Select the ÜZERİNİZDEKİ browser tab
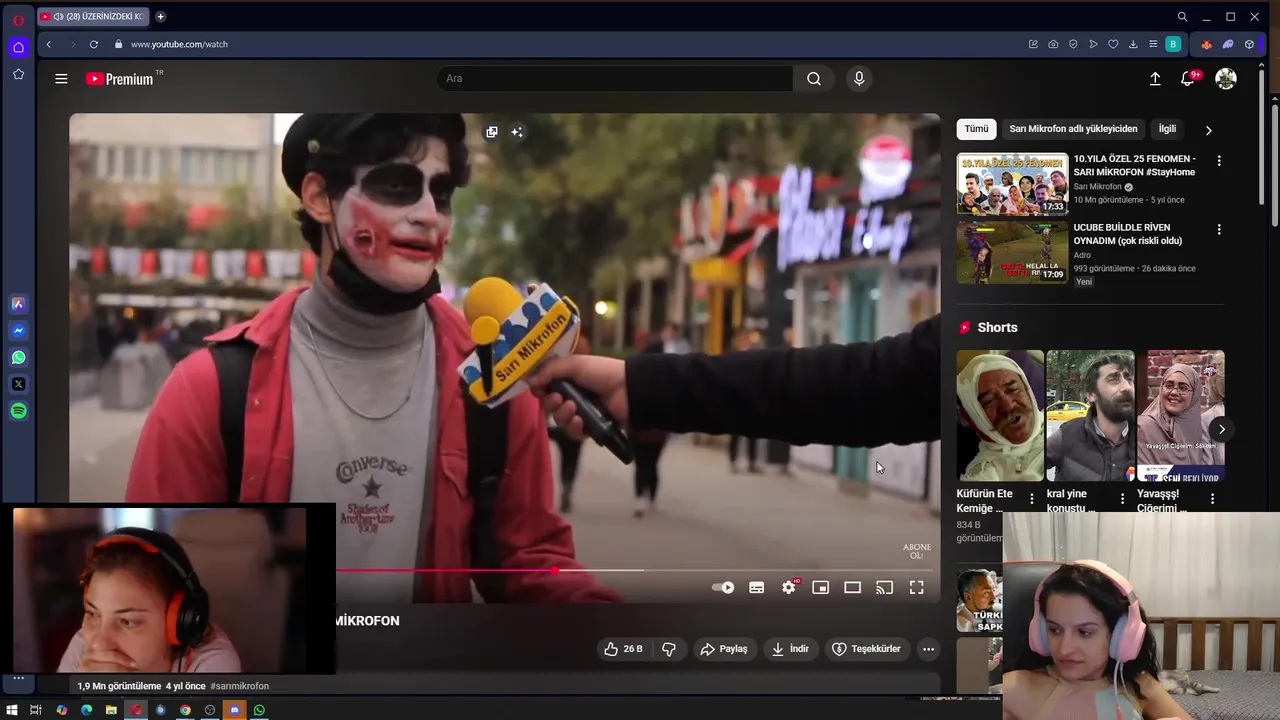Screen dimensions: 1280x720 tap(95, 16)
